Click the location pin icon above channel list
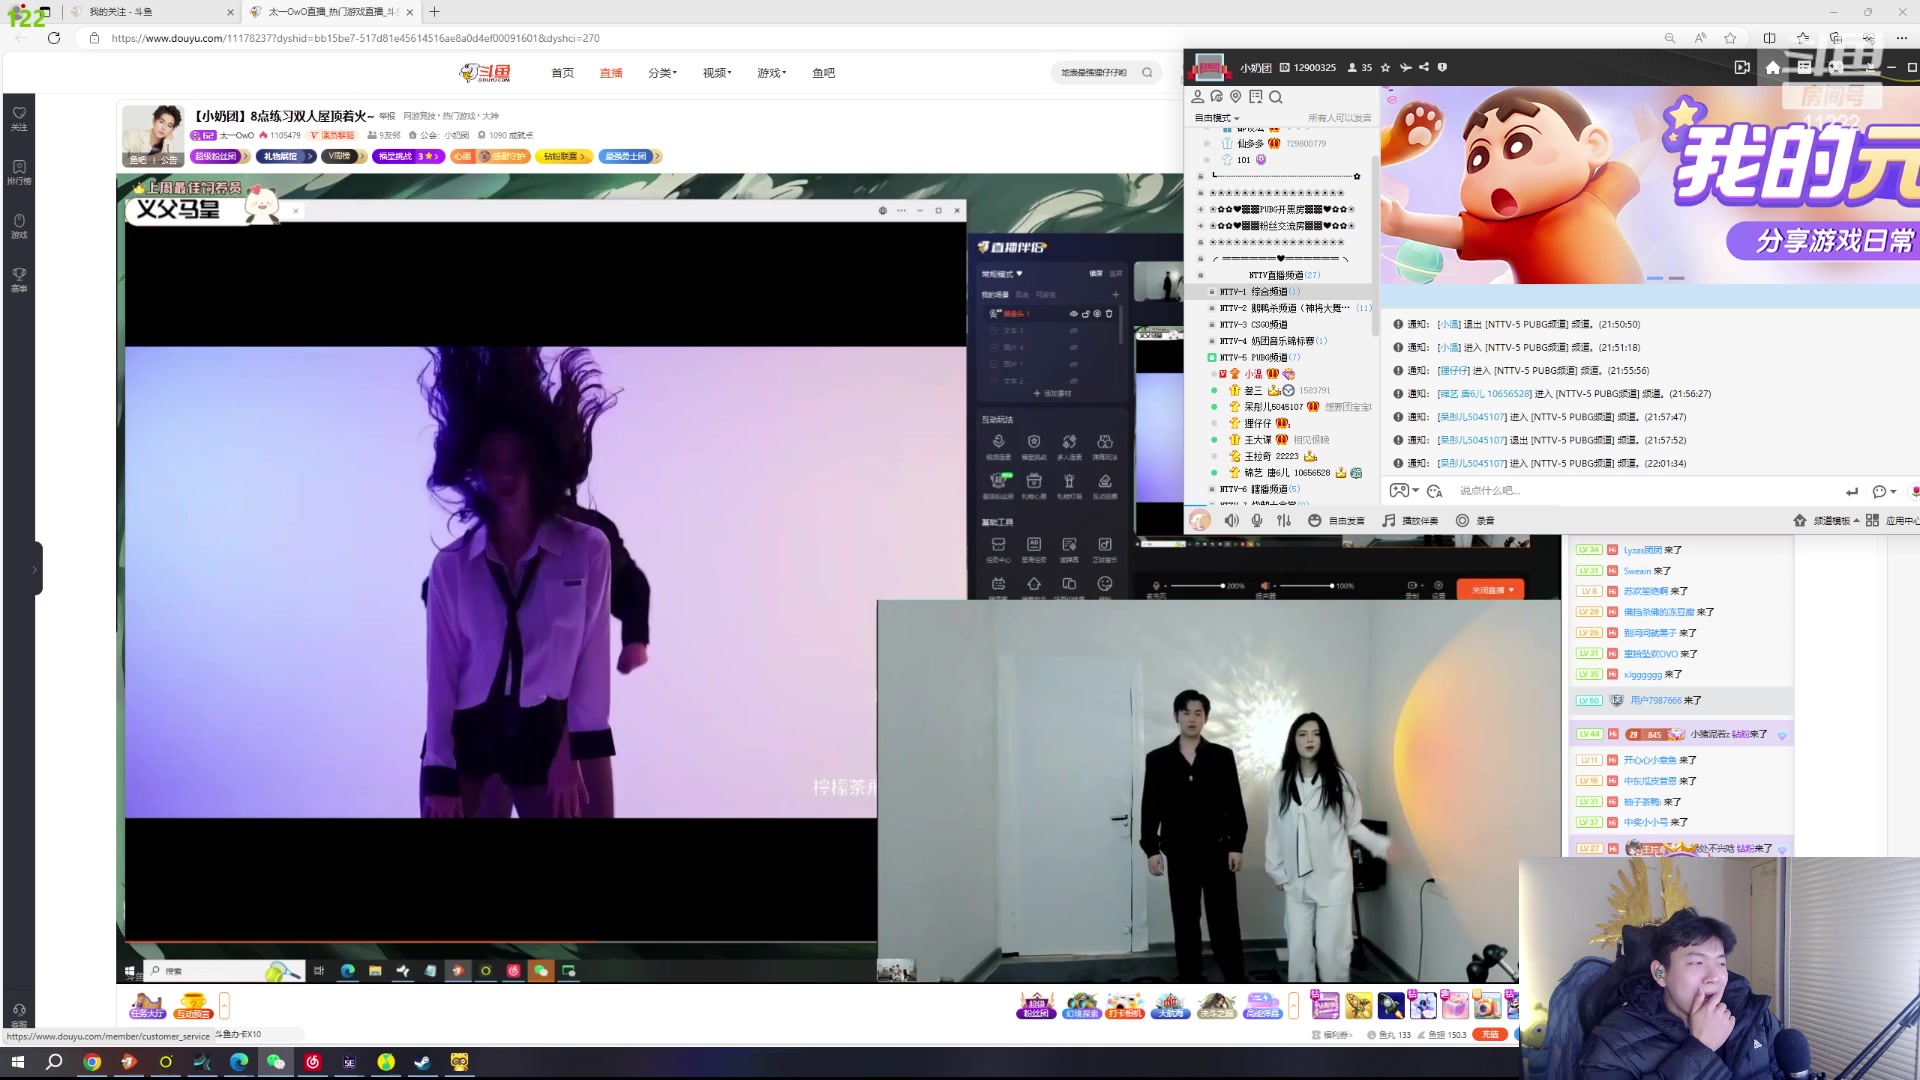The width and height of the screenshot is (1920, 1080). pyautogui.click(x=1236, y=97)
